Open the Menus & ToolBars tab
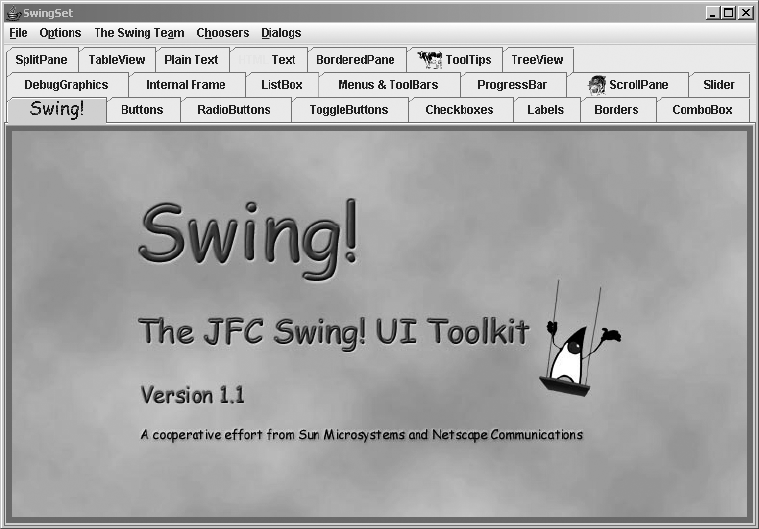The width and height of the screenshot is (759, 529). 389,85
